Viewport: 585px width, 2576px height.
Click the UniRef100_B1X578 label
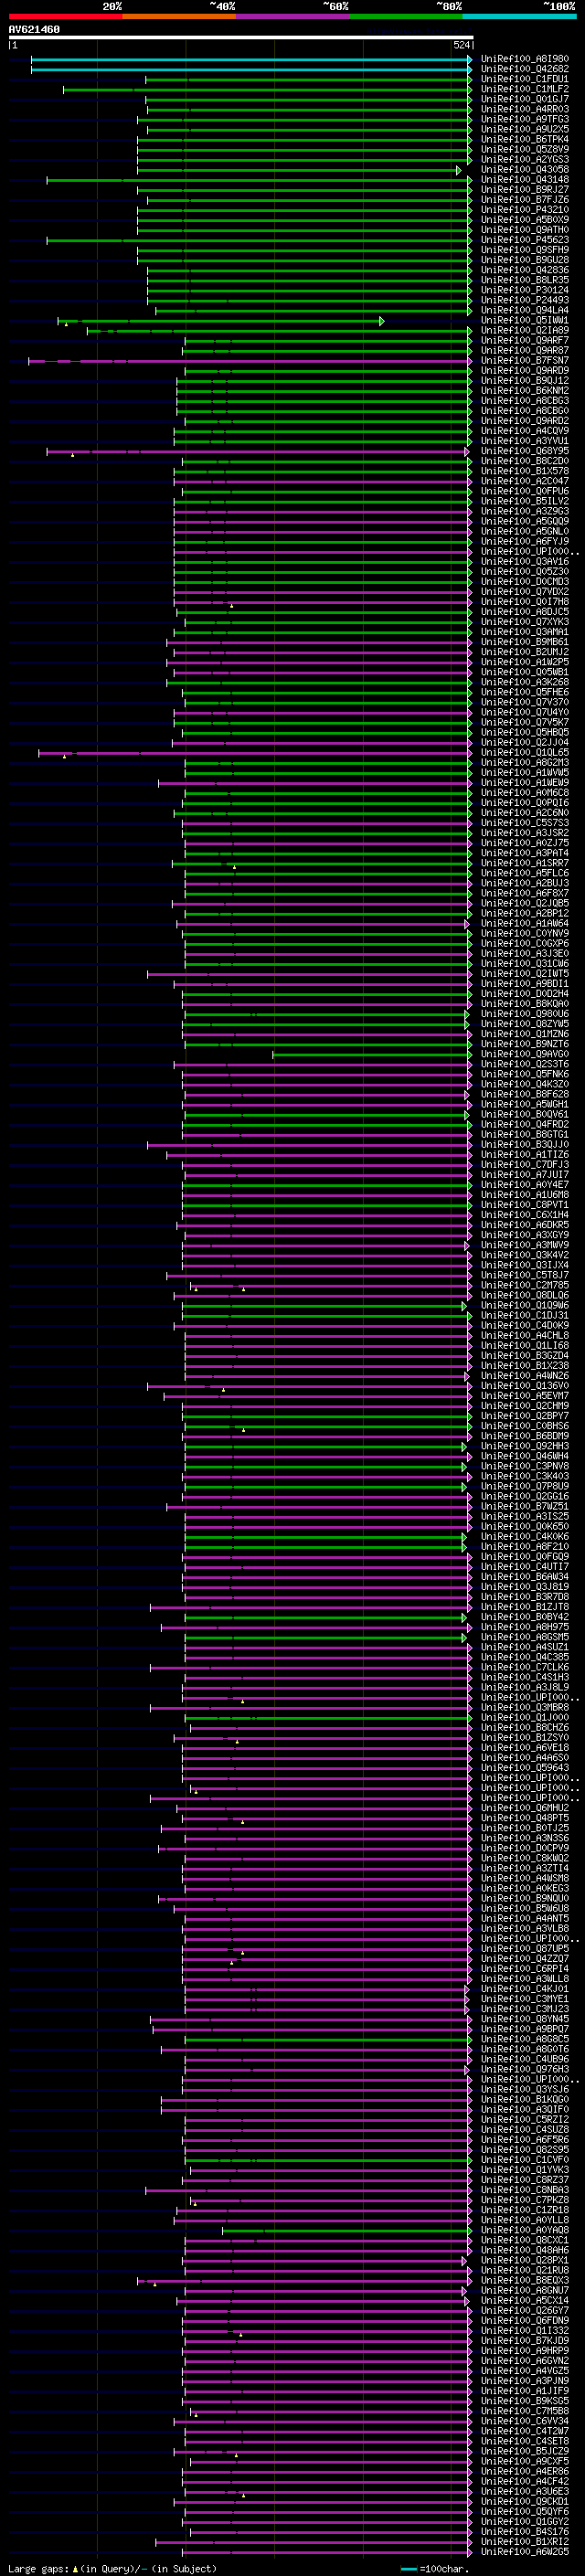pyautogui.click(x=525, y=471)
